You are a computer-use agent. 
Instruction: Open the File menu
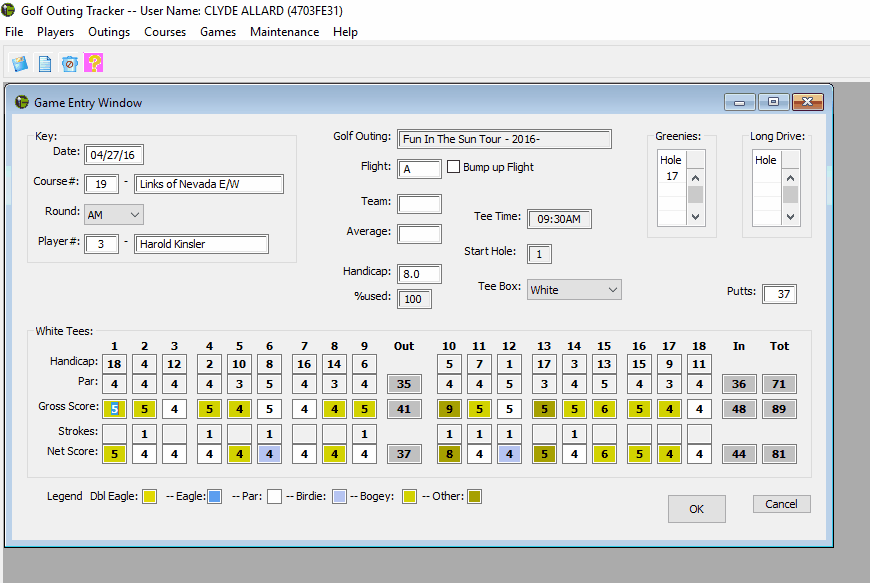coord(14,32)
